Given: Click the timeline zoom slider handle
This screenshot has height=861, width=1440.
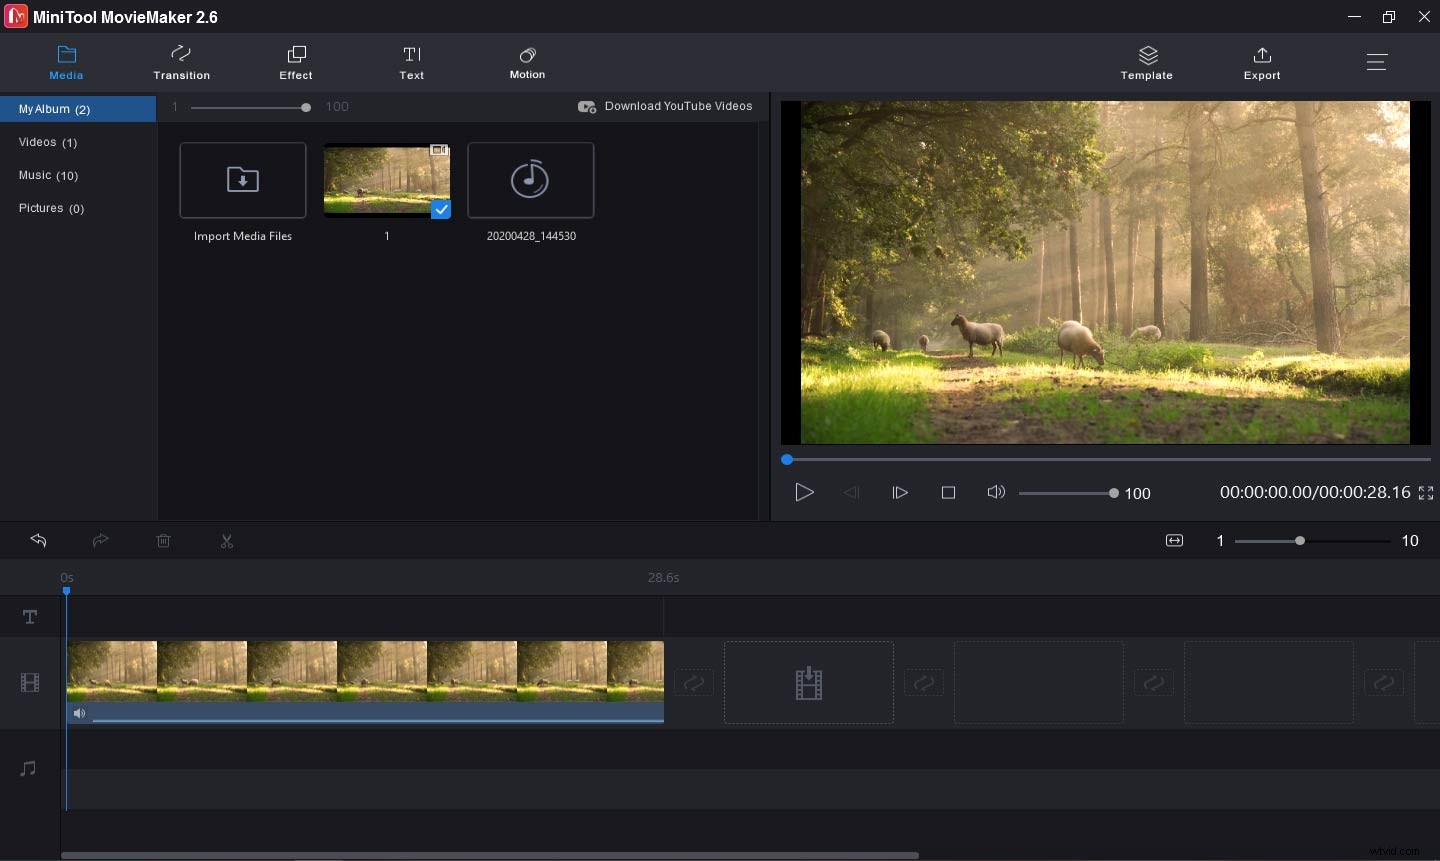Looking at the screenshot, I should (1300, 541).
